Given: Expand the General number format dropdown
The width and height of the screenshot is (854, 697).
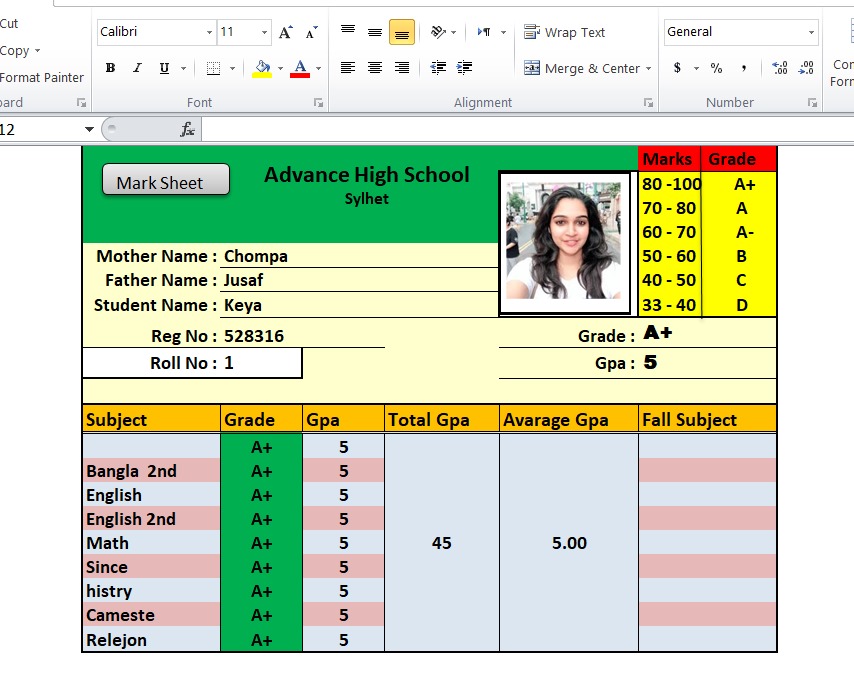Looking at the screenshot, I should pos(811,32).
